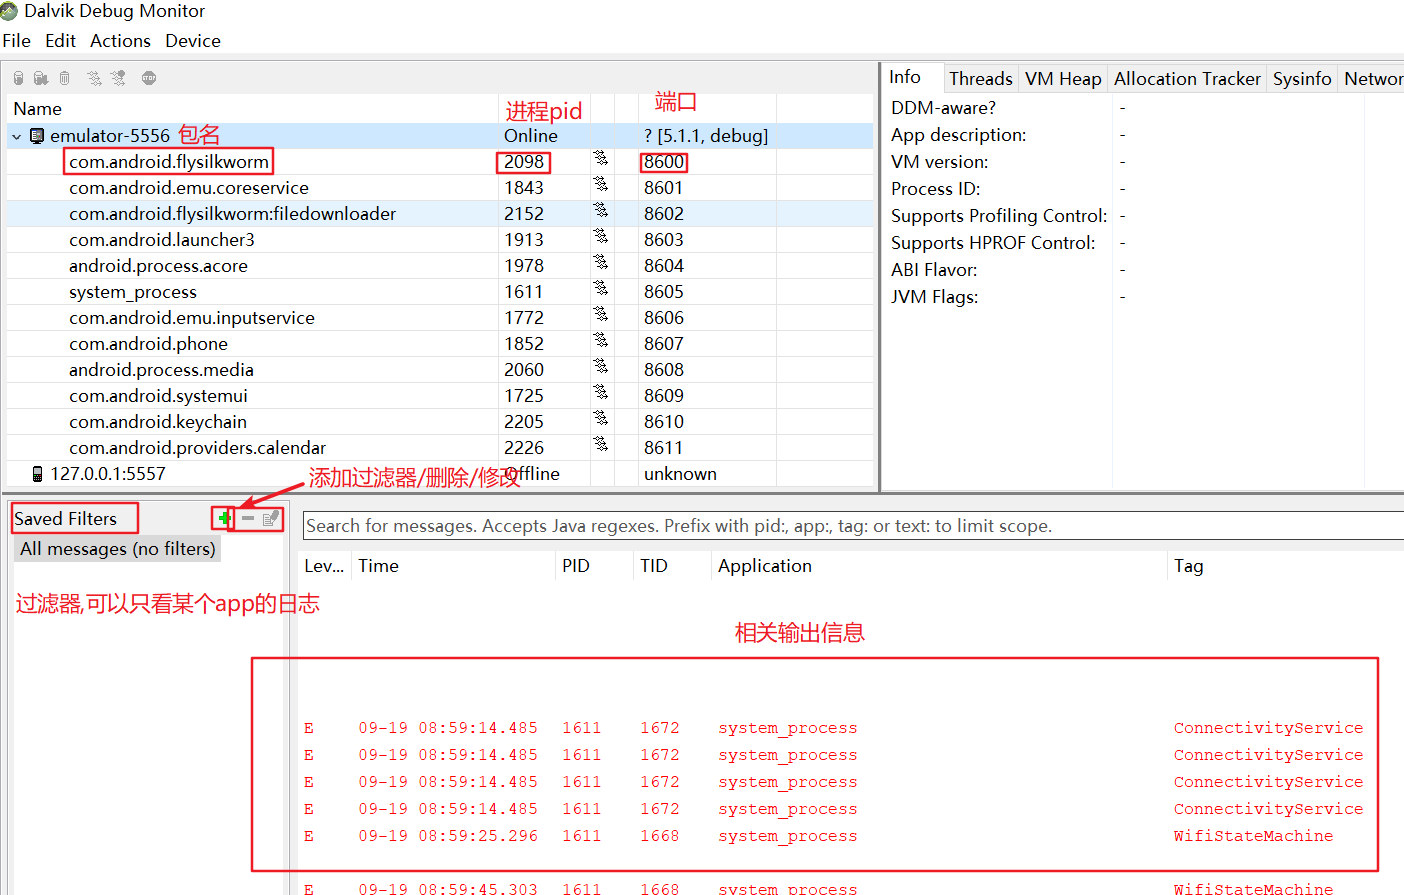Image resolution: width=1404 pixels, height=895 pixels.
Task: Switch to the Threads tab
Action: click(x=981, y=79)
